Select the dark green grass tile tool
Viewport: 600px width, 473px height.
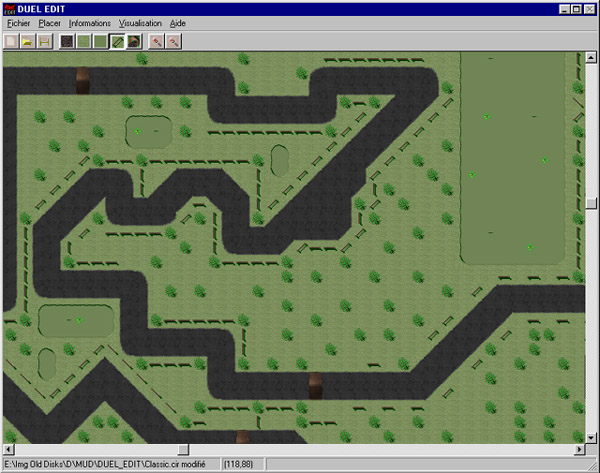tap(100, 41)
